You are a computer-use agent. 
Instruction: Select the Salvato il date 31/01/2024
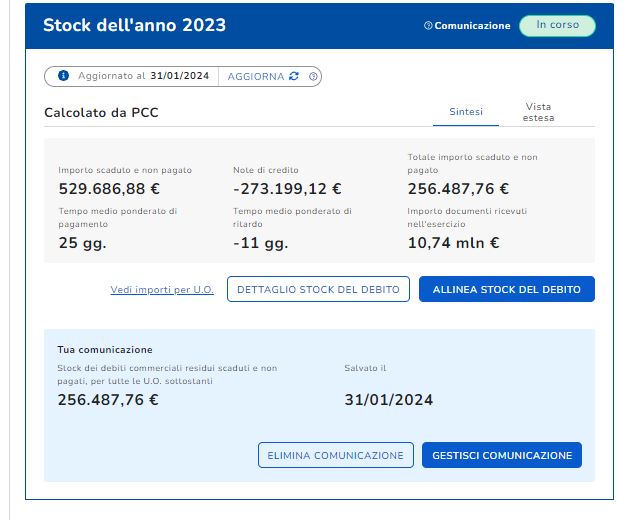point(388,400)
